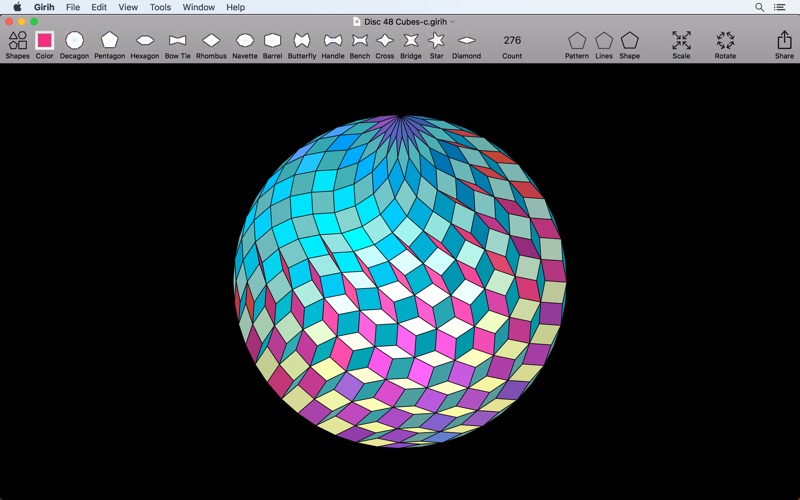Screen dimensions: 800x500
Task: Select the Navette shape
Action: click(245, 41)
